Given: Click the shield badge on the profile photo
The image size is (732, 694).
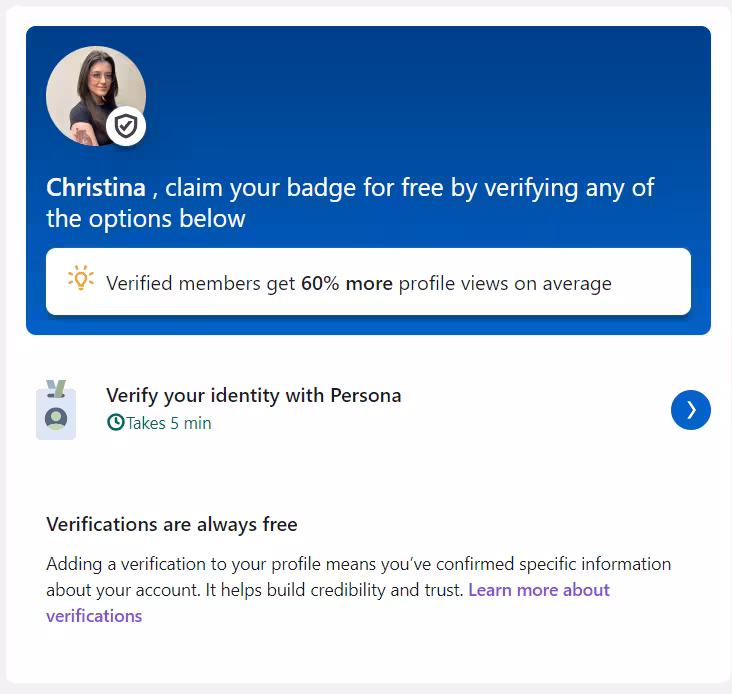Looking at the screenshot, I should click(x=126, y=126).
